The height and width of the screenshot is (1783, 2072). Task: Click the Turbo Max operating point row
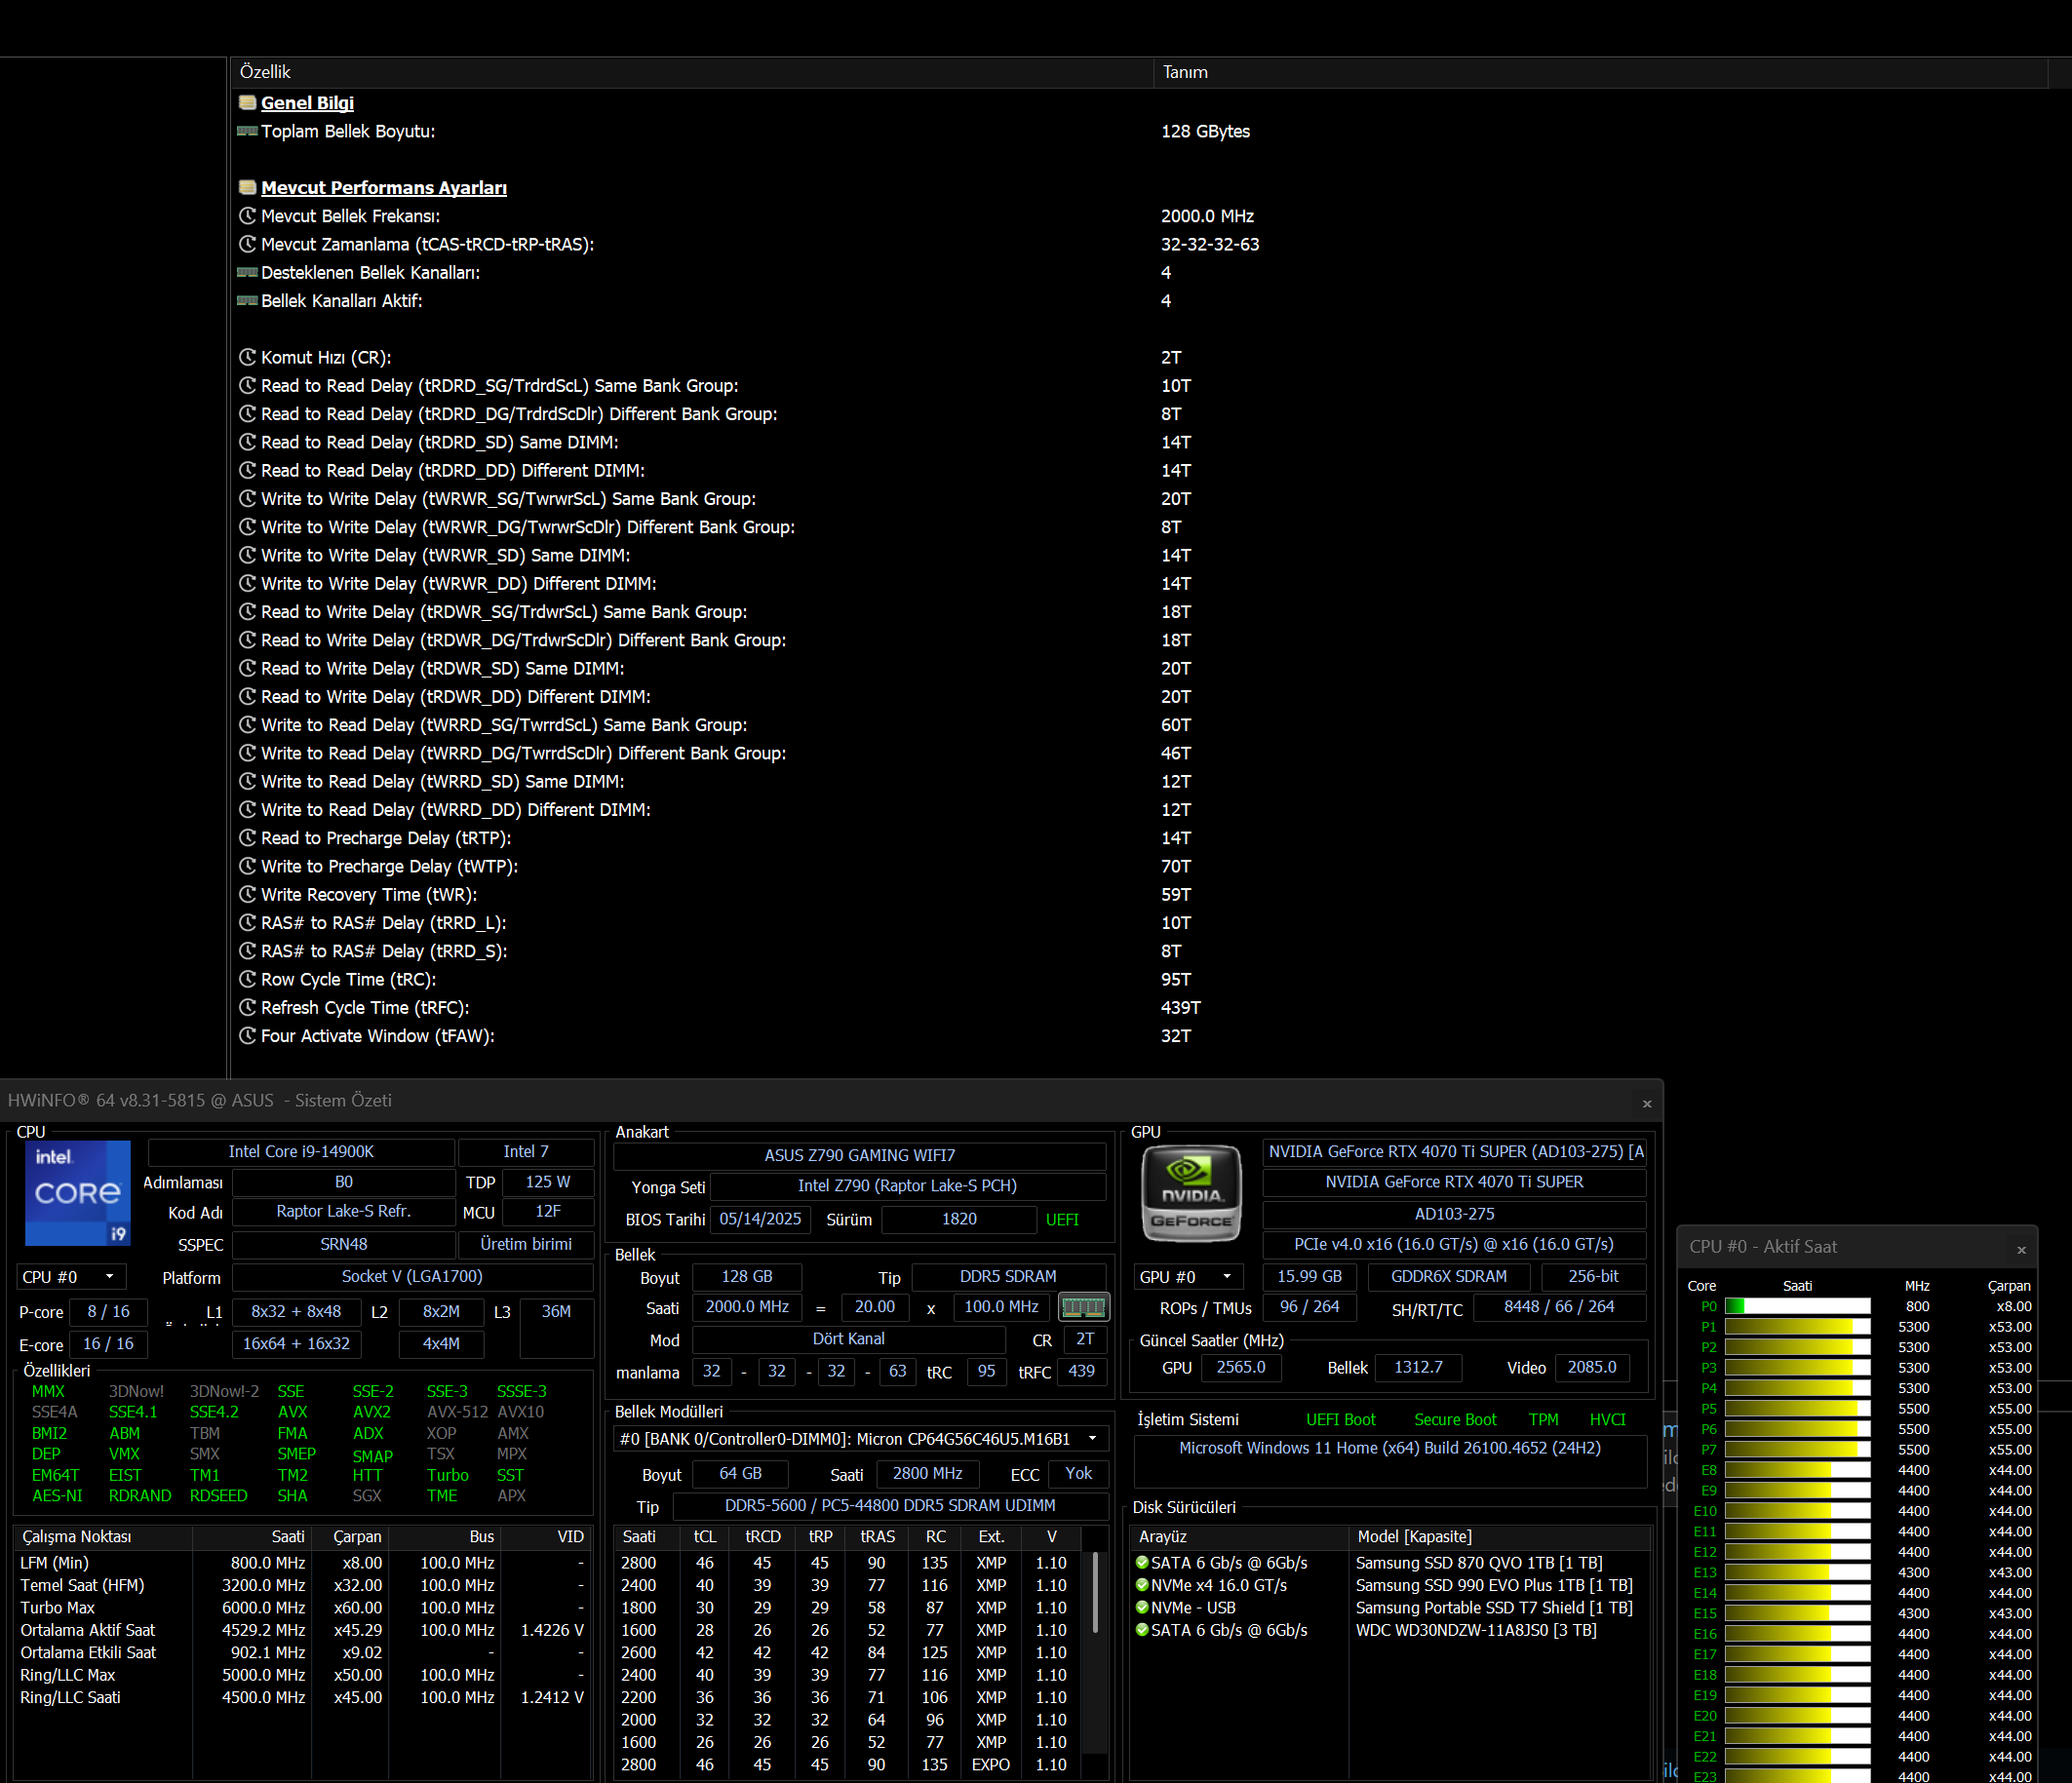301,1608
